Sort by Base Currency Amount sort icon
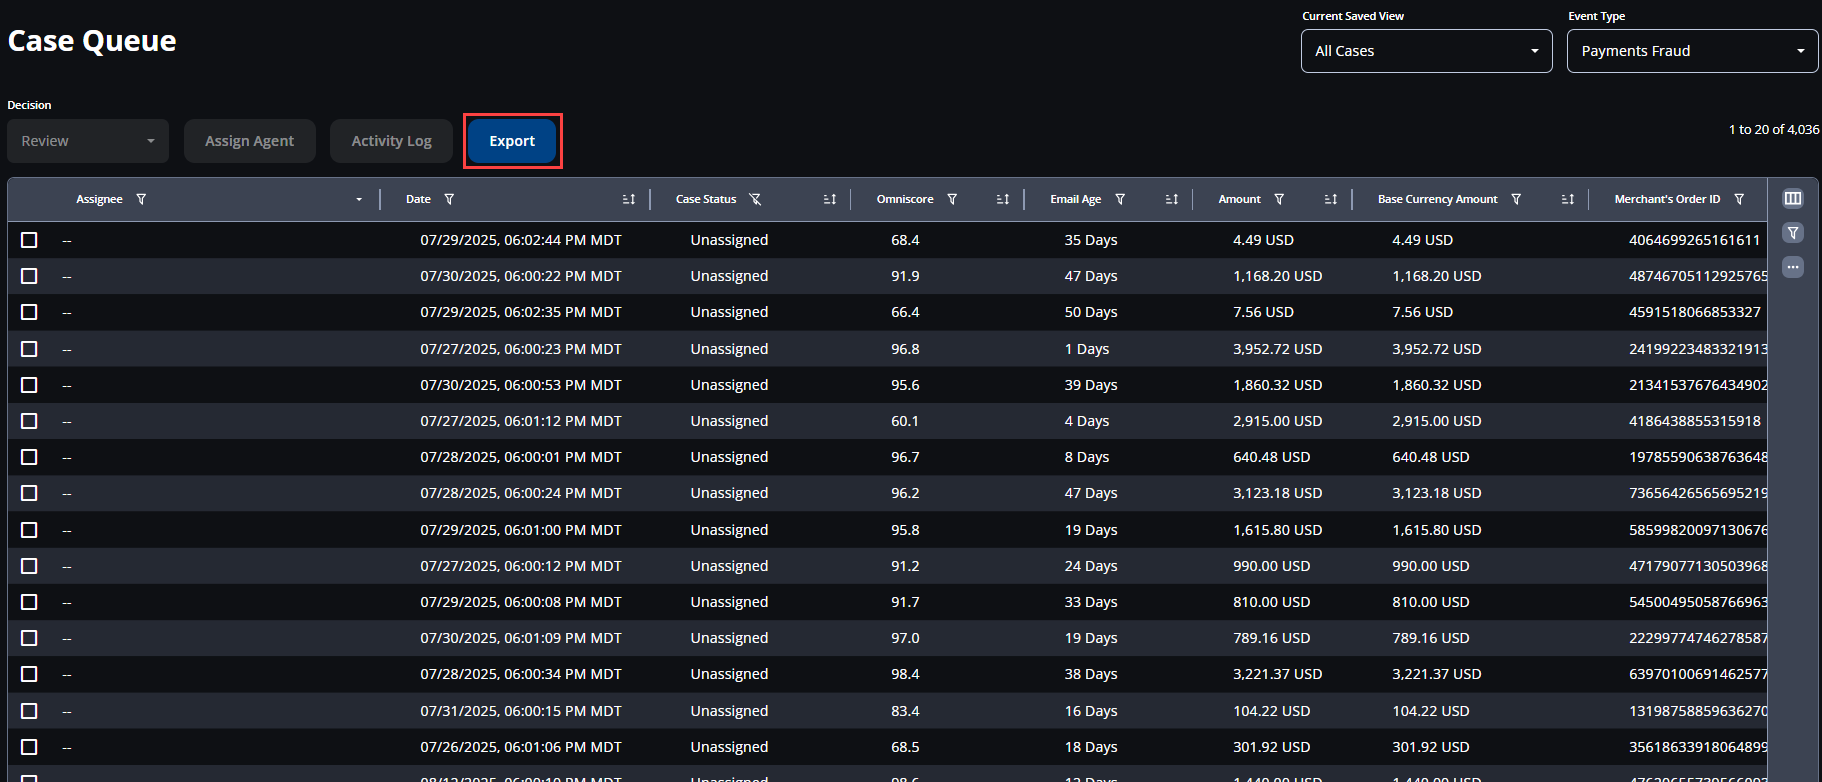Viewport: 1822px width, 782px height. tap(1568, 199)
